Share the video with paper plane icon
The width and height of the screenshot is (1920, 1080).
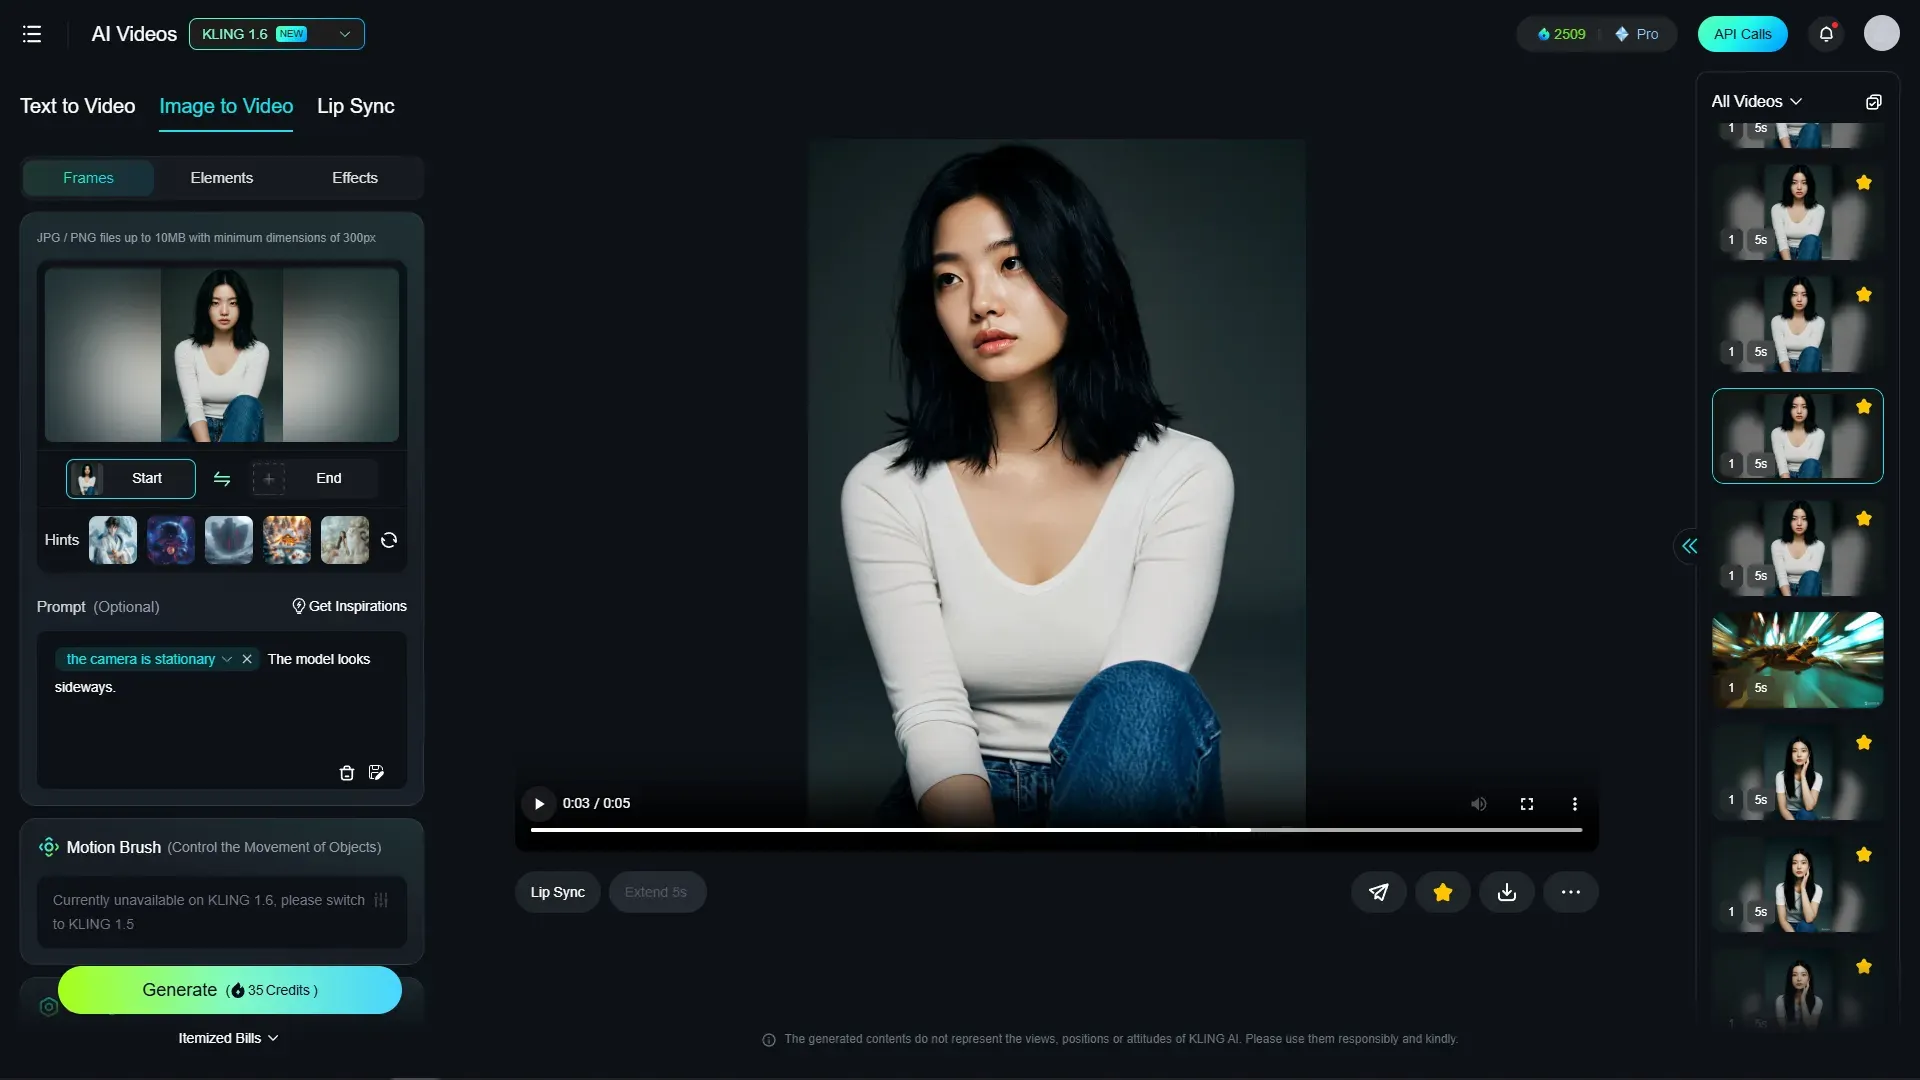1379,892
